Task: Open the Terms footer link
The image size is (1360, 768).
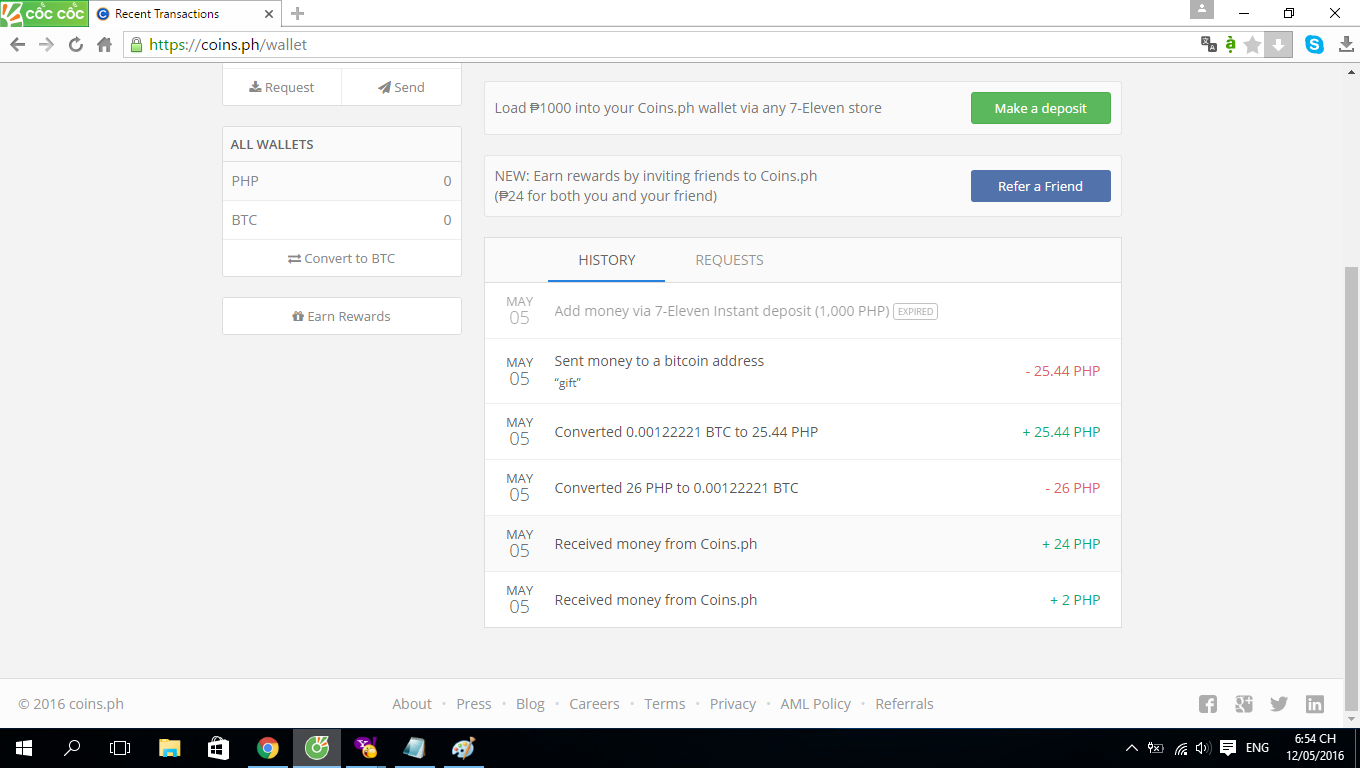Action: click(665, 704)
